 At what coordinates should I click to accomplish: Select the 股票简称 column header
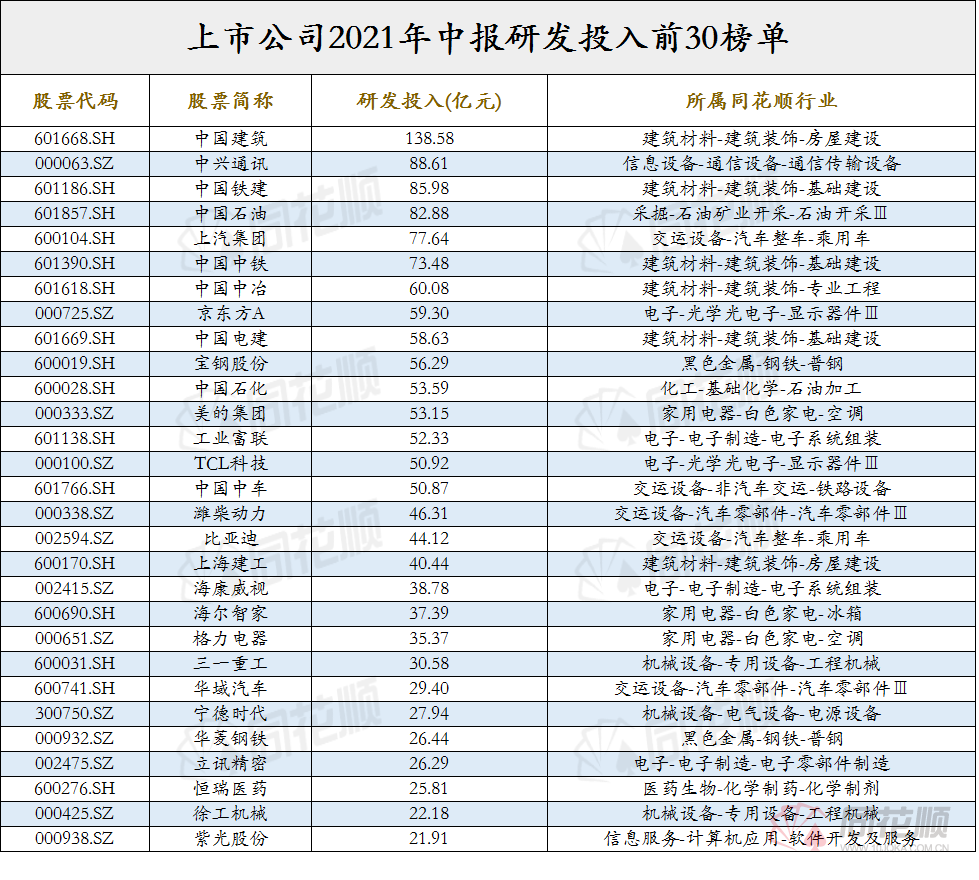click(x=230, y=101)
